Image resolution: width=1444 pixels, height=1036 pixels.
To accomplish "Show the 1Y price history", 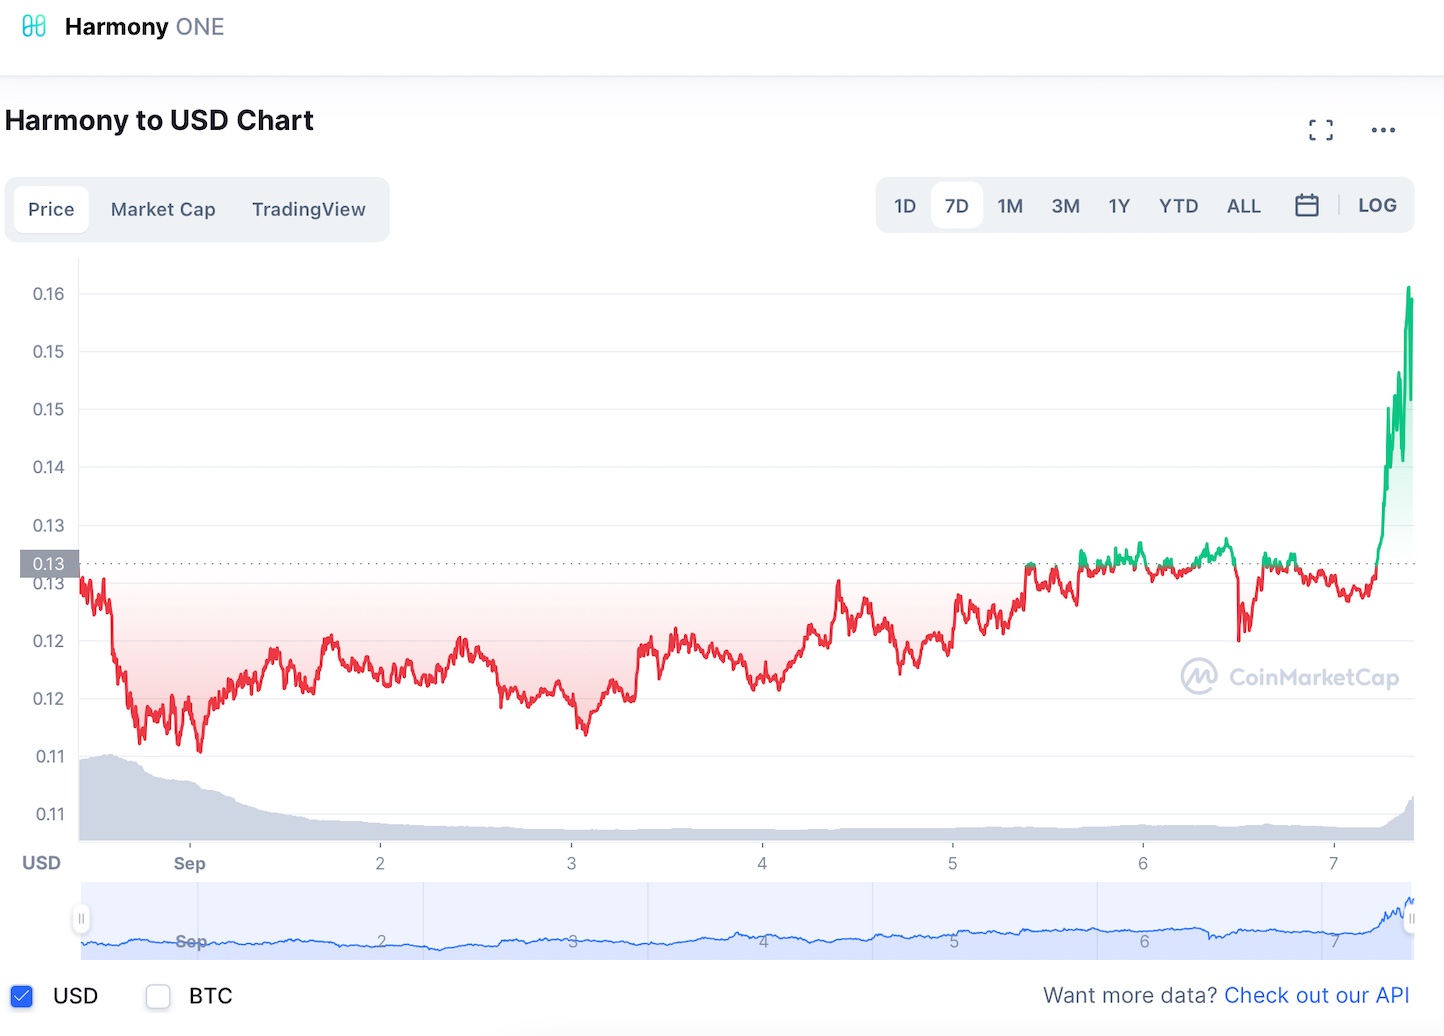I will coord(1119,205).
